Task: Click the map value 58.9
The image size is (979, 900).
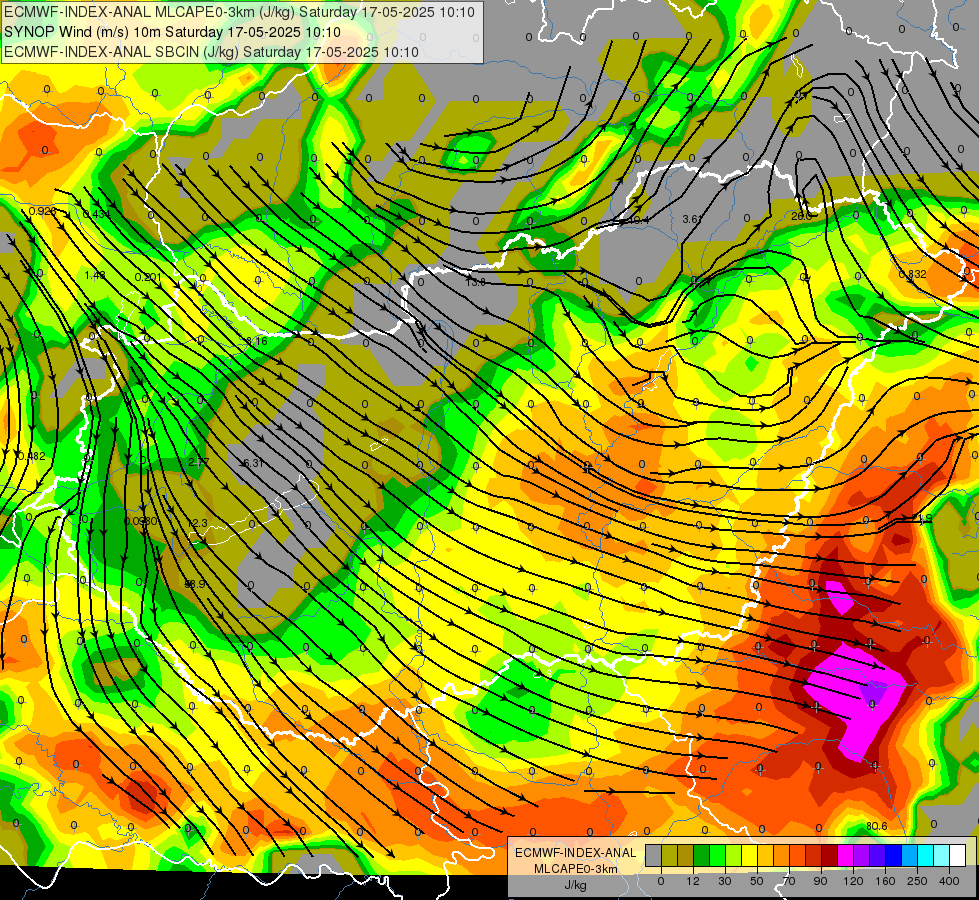Action: tap(195, 584)
